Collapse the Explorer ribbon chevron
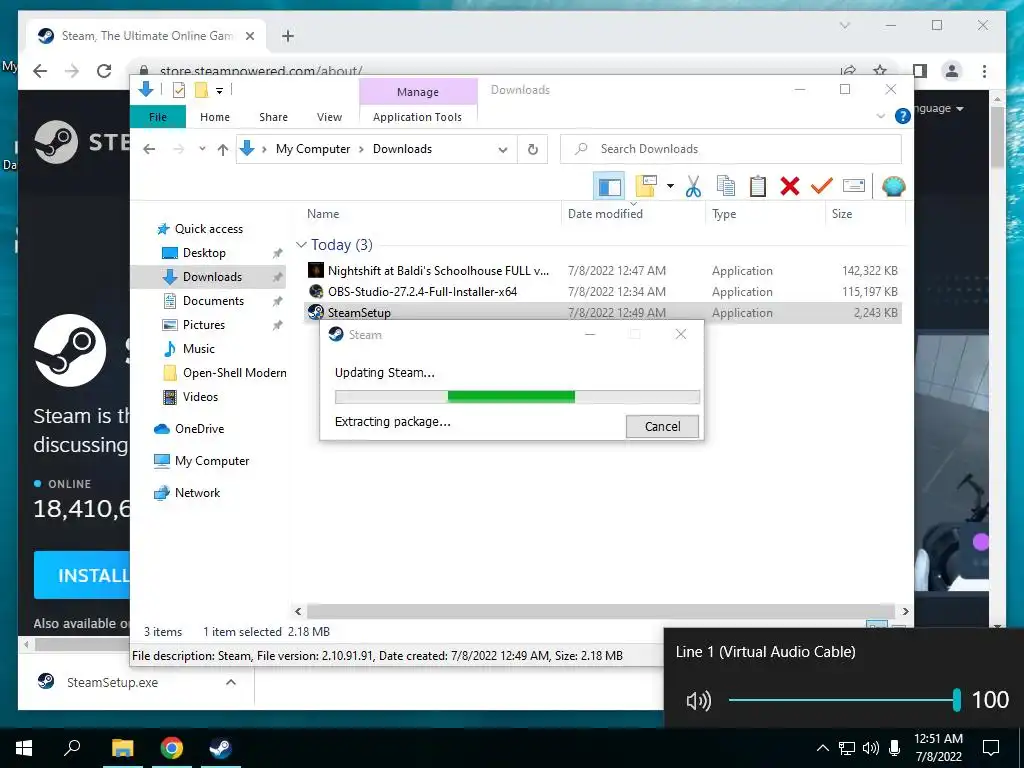Screen dimensions: 1024x768 pyautogui.click(x=880, y=116)
